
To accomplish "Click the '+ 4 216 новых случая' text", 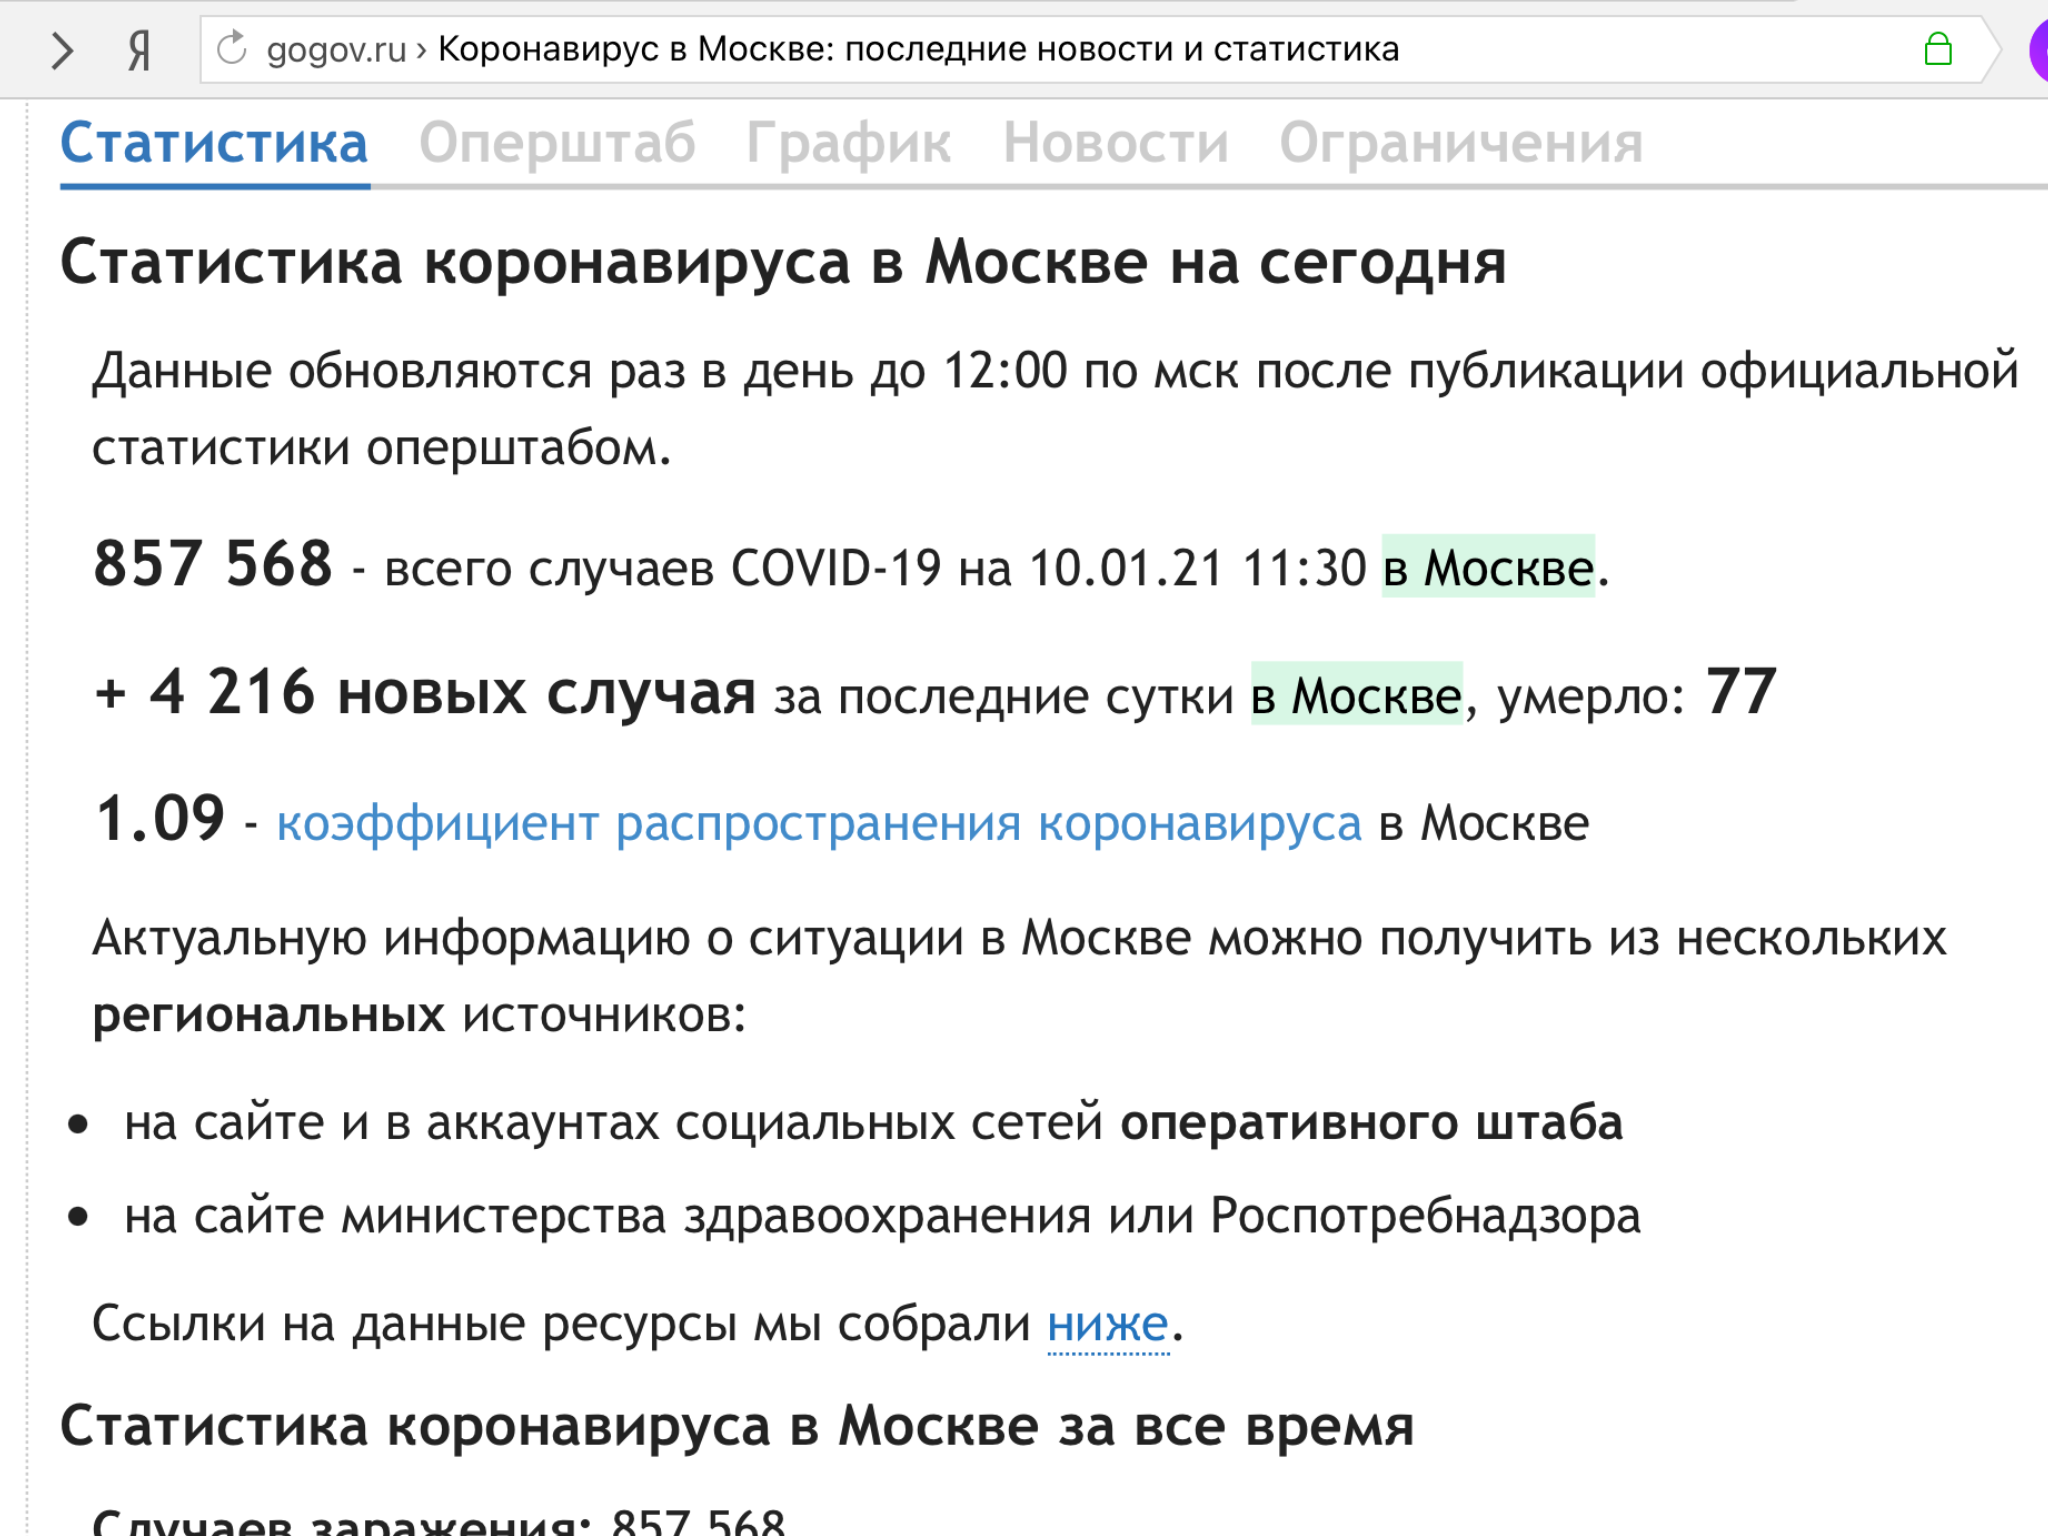I will [x=425, y=692].
